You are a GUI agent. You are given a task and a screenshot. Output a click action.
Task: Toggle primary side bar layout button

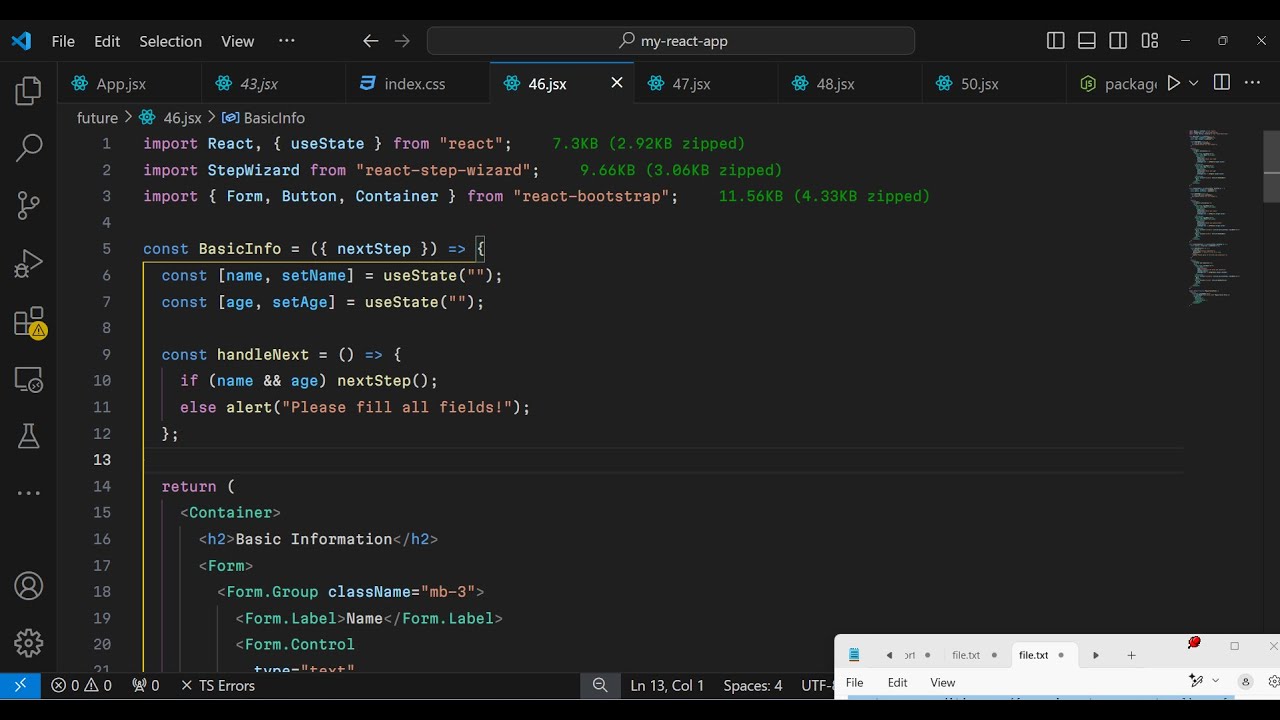click(x=1056, y=41)
